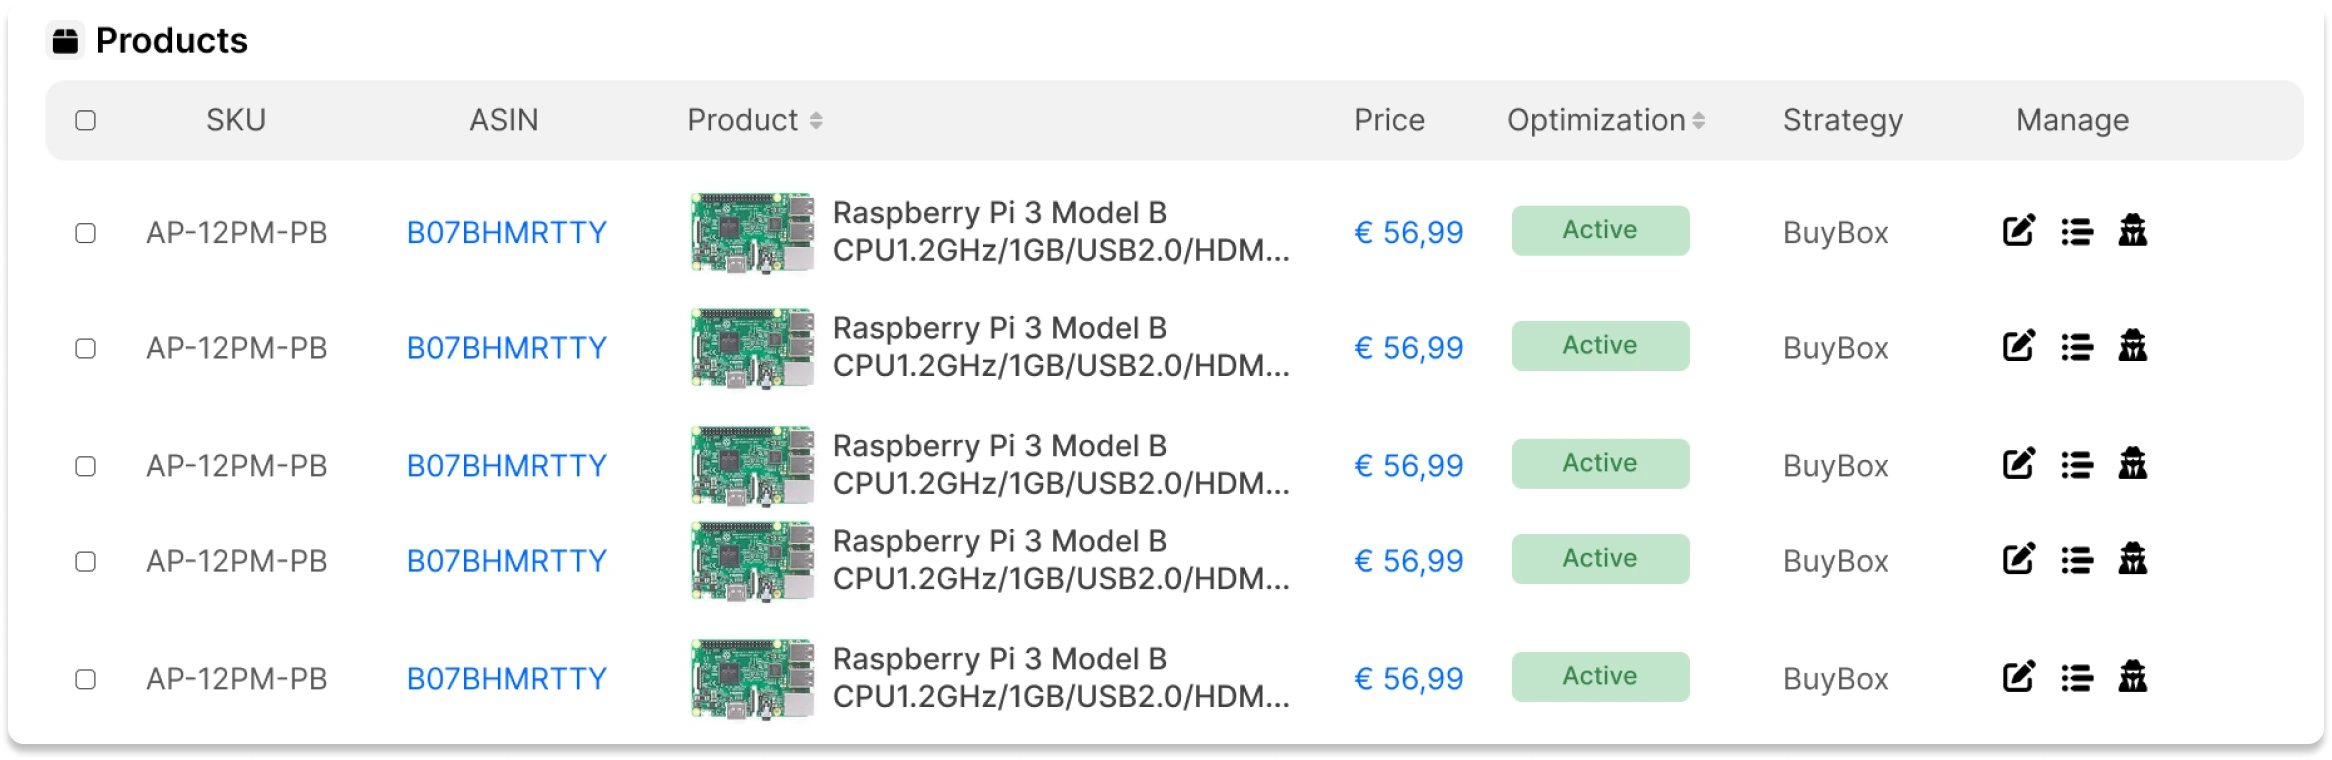Open the B07BHMRTTY ASIN link in the first row
Viewport: 2332px width, 760px height.
tap(506, 233)
